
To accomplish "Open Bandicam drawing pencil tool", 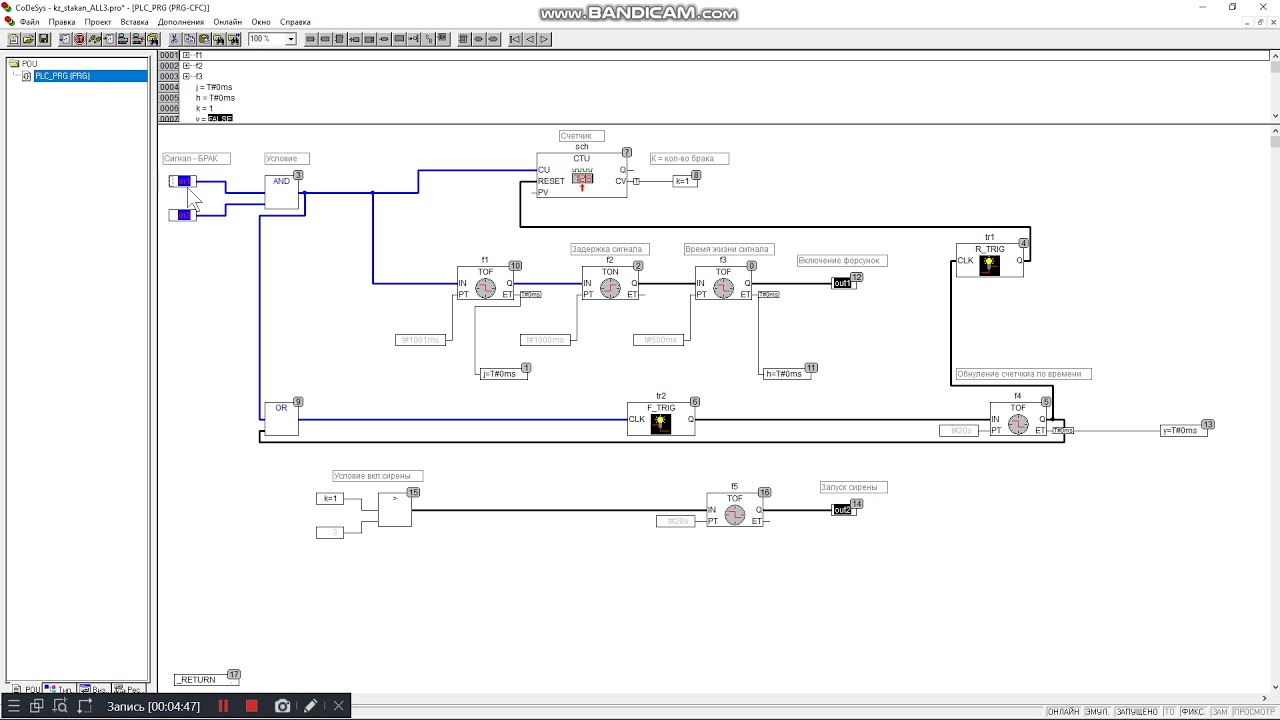I will (x=311, y=706).
